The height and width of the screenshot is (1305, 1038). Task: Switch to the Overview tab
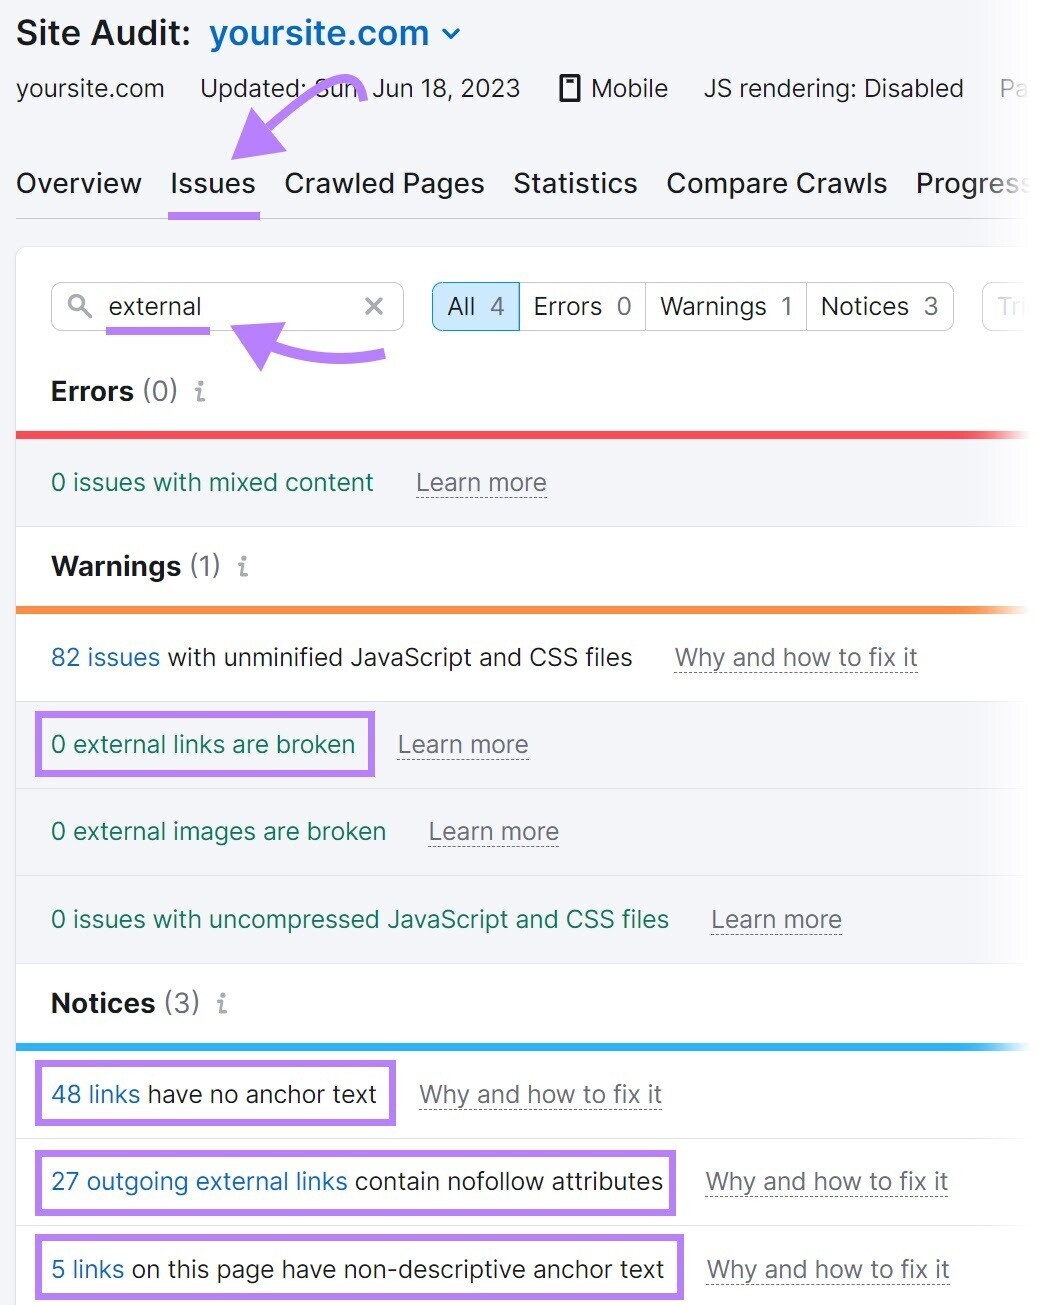pyautogui.click(x=78, y=183)
